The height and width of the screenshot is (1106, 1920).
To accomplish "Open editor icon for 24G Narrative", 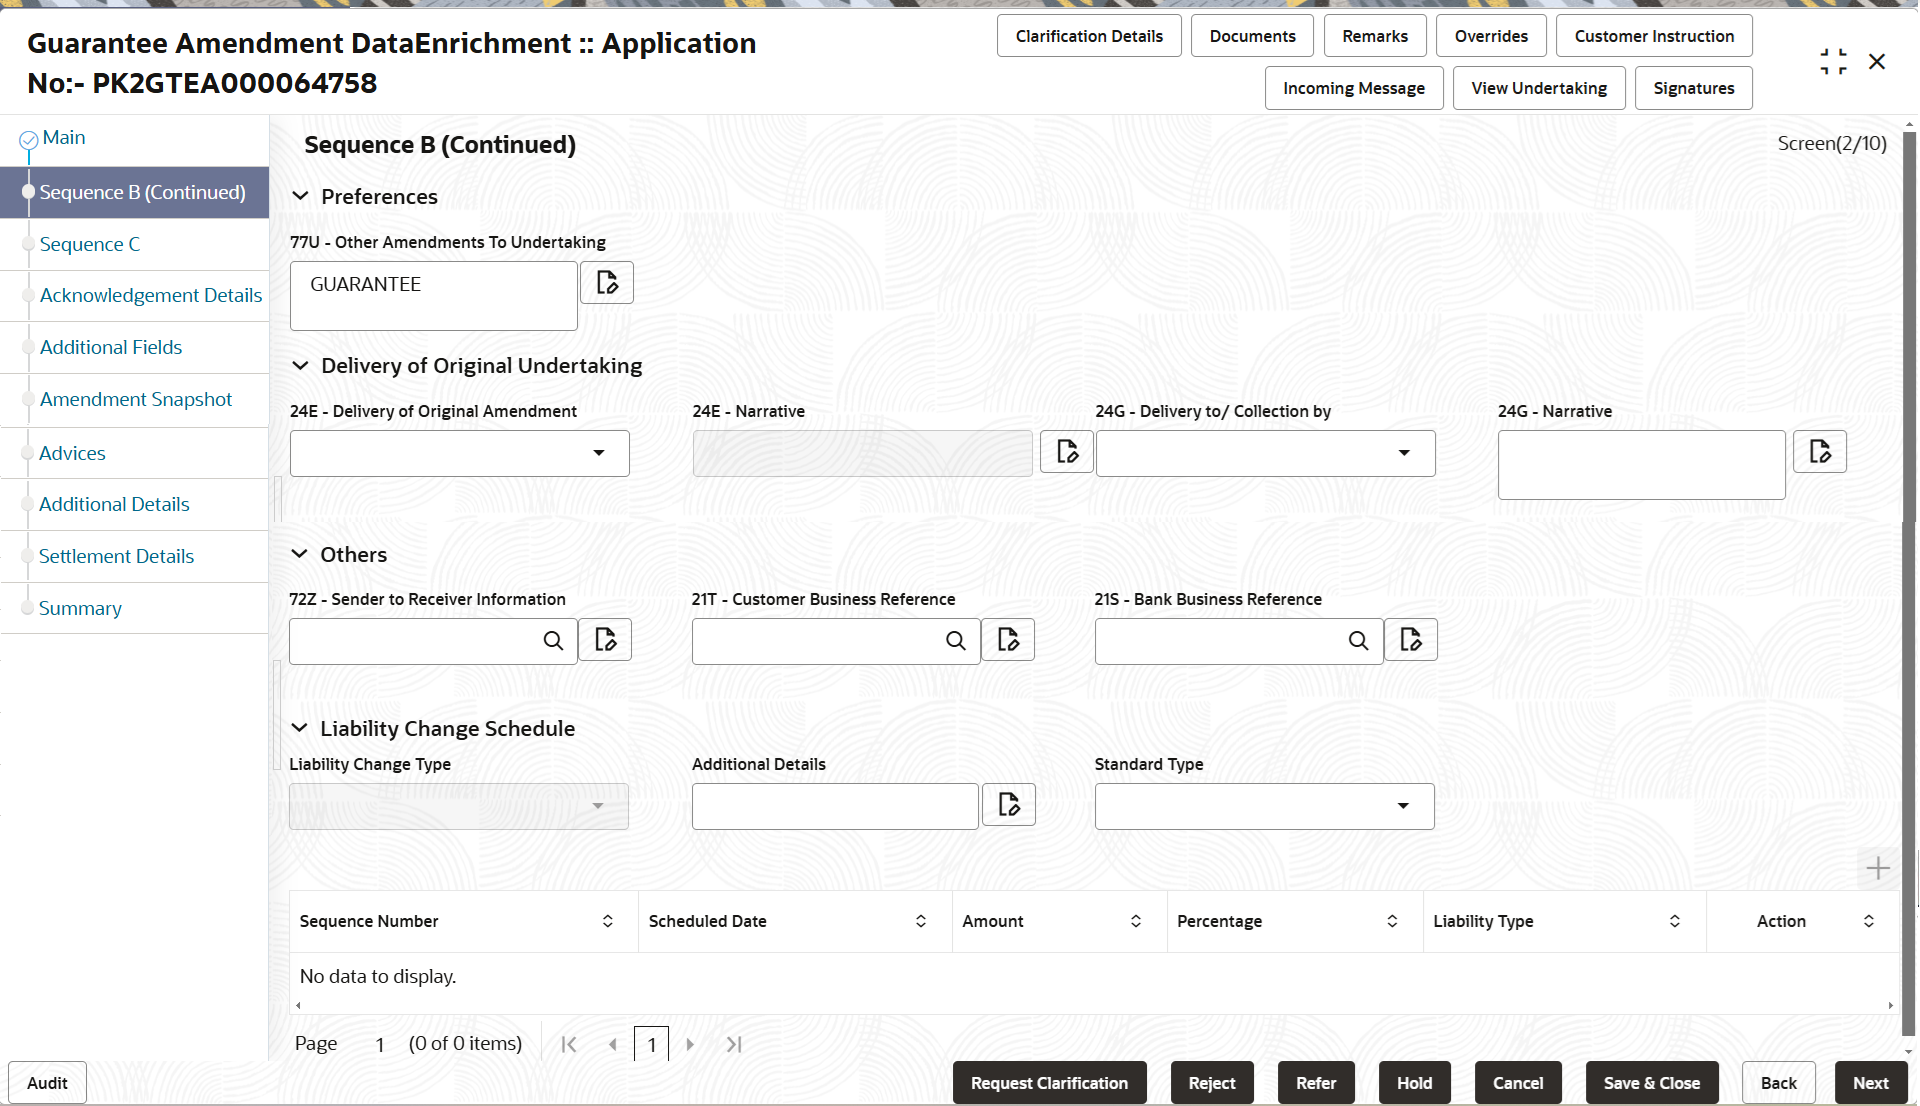I will [x=1819, y=452].
